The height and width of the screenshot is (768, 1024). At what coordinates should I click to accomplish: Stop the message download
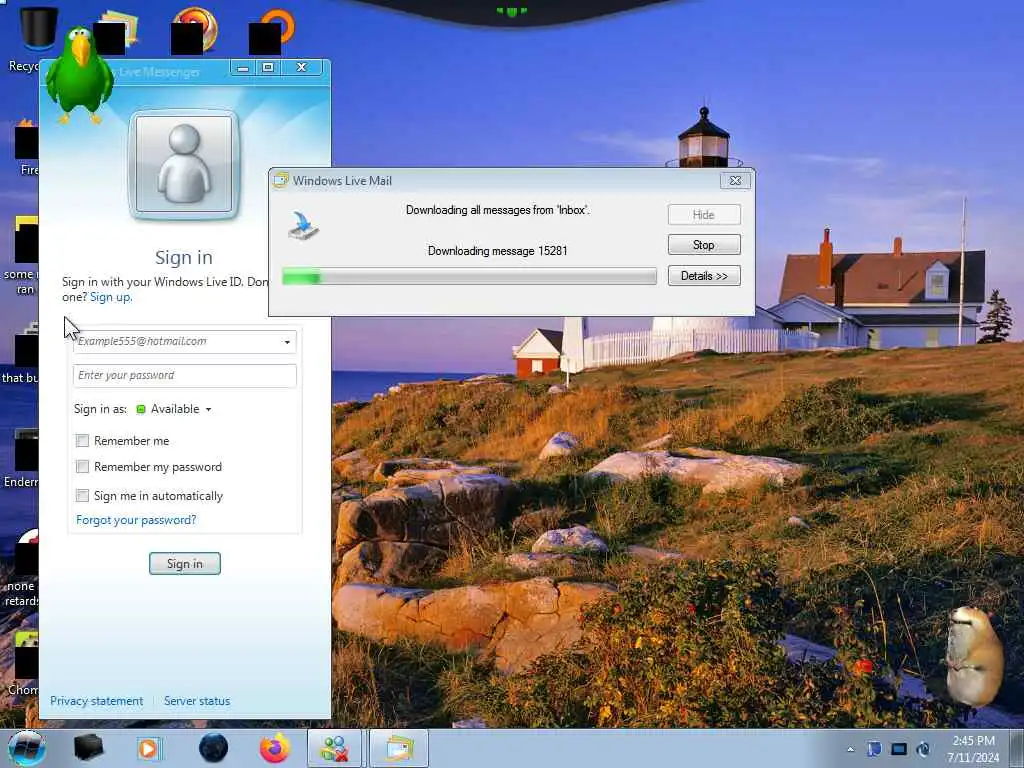click(704, 245)
